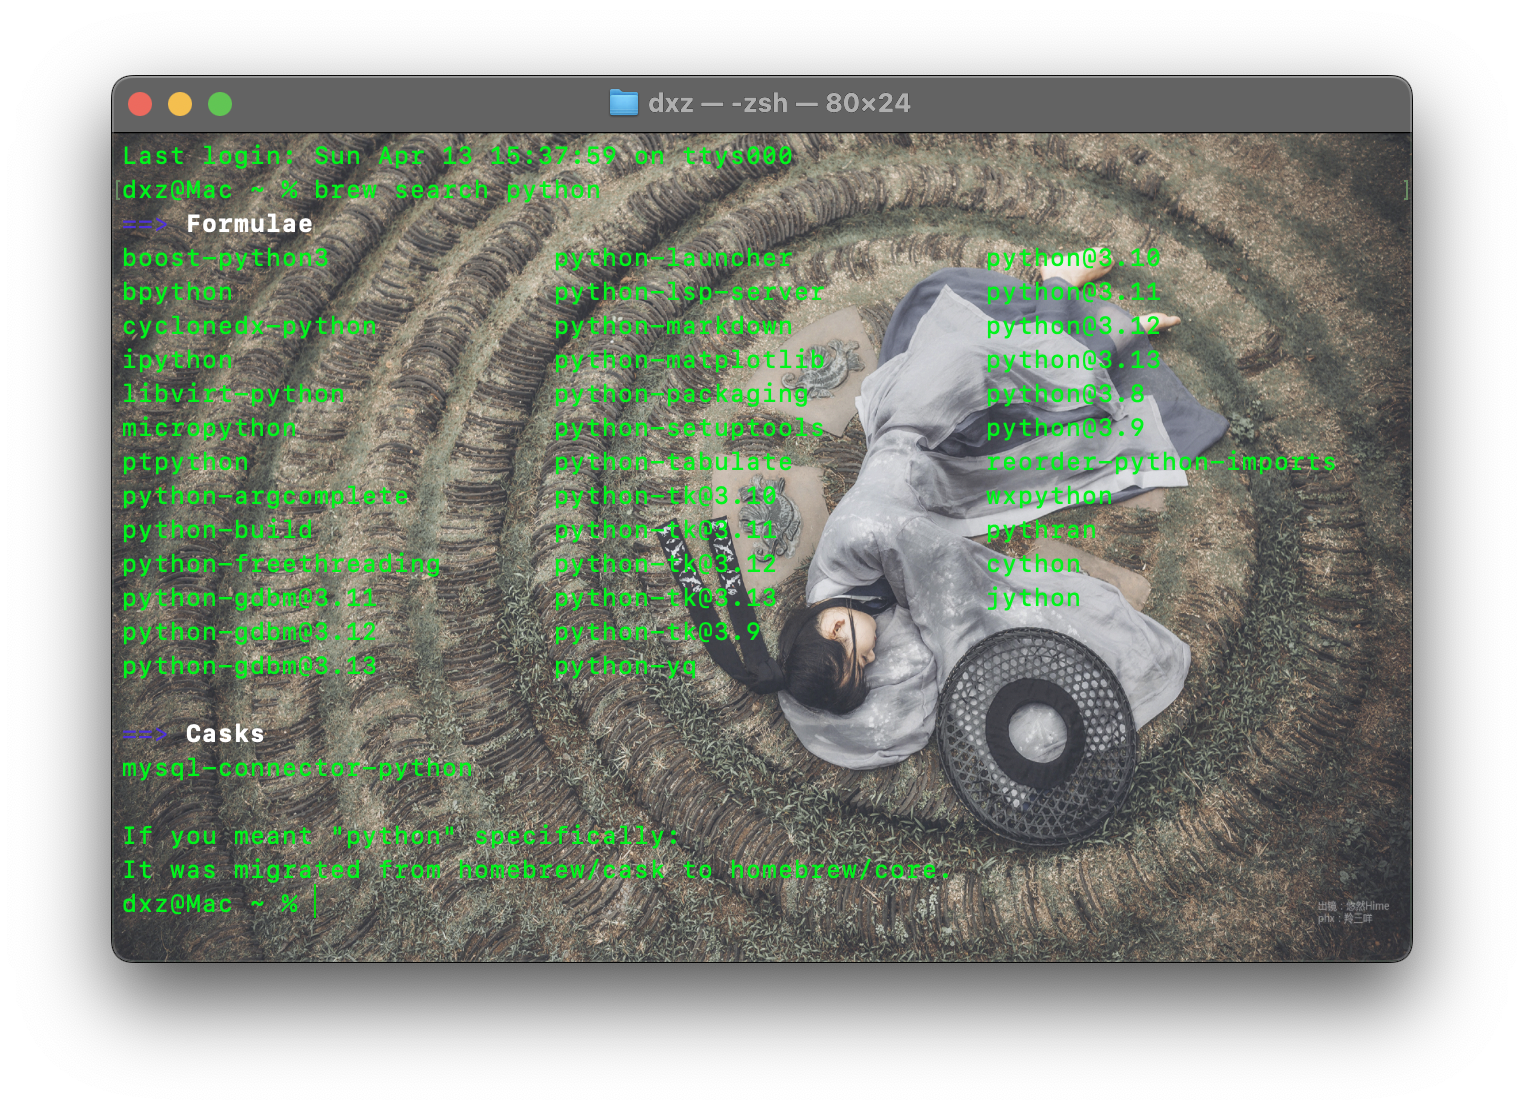Click the "jython" entry in results
This screenshot has height=1110, width=1524.
click(x=1033, y=598)
